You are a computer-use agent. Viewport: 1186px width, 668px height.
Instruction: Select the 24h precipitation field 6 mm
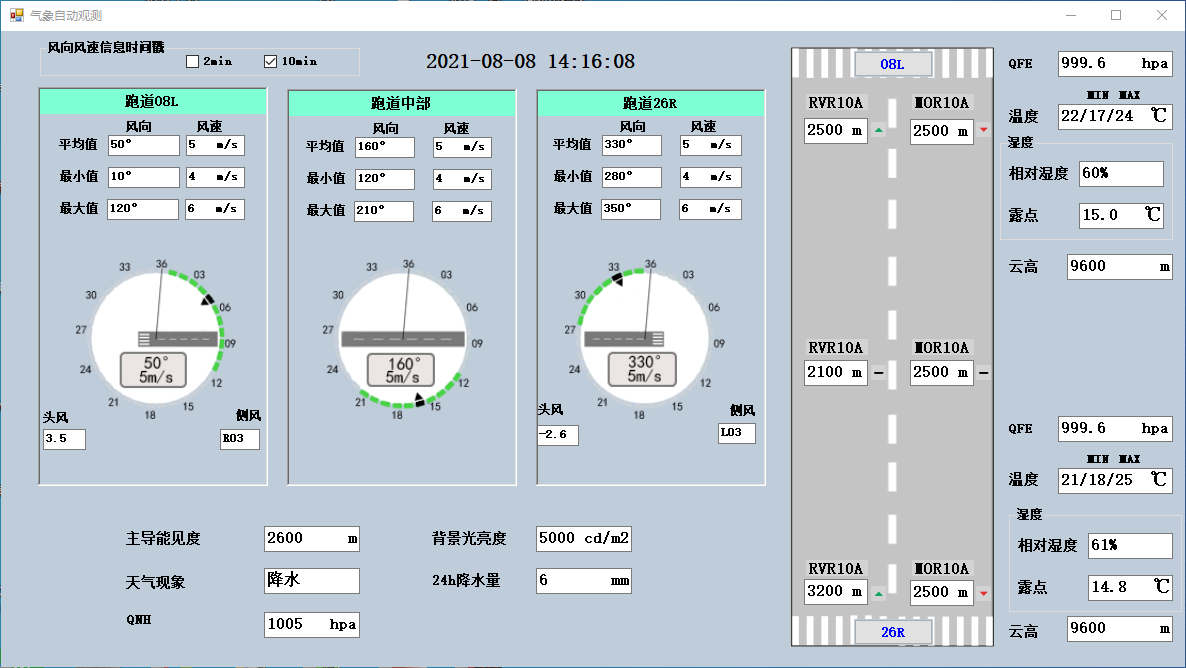(583, 581)
